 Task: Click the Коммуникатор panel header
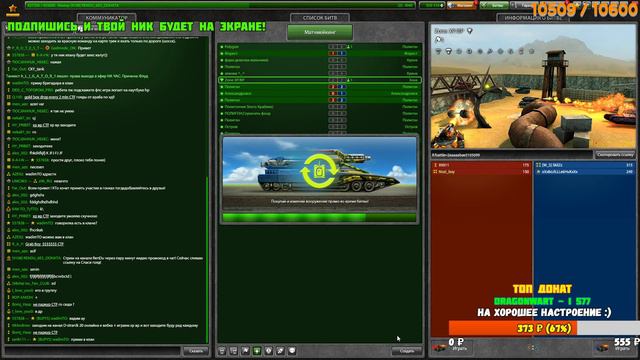107,18
